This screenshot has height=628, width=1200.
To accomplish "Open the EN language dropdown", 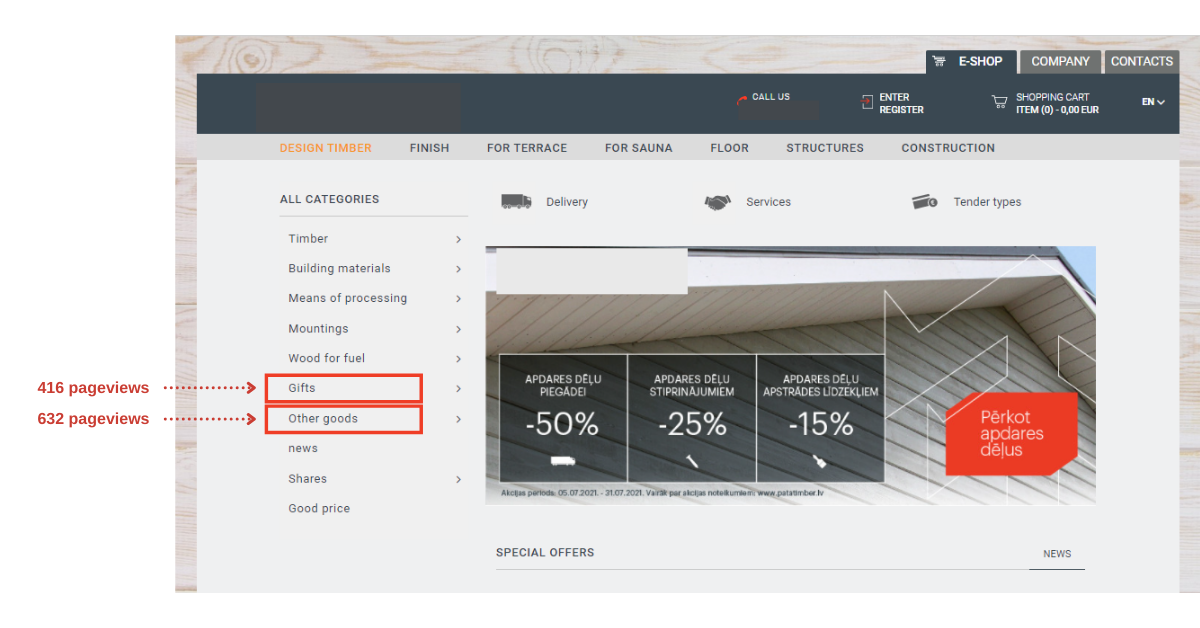I will point(1151,101).
